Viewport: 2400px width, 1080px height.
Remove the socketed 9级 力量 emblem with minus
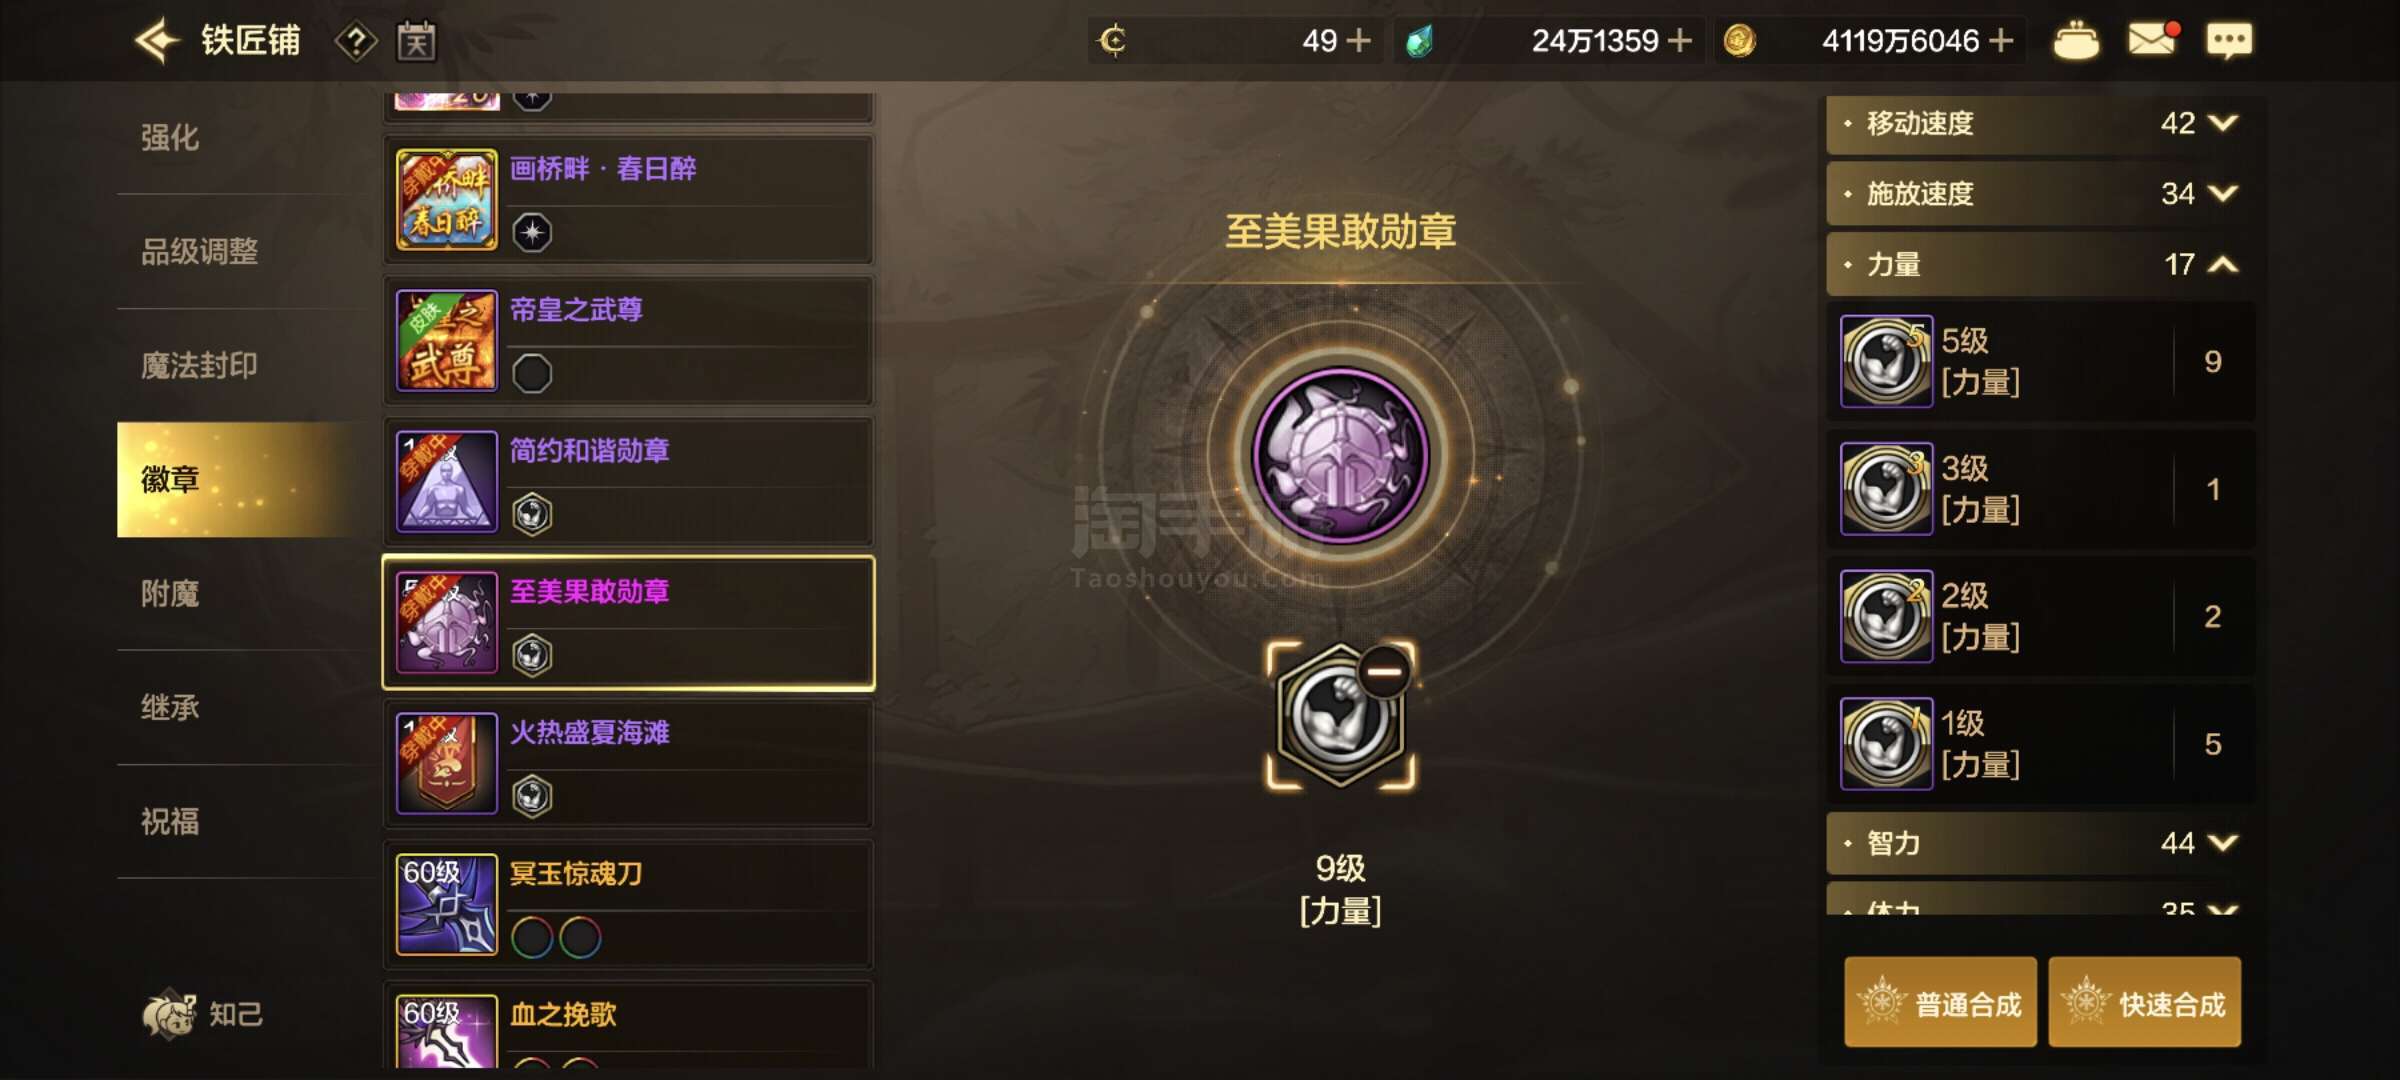(1384, 672)
